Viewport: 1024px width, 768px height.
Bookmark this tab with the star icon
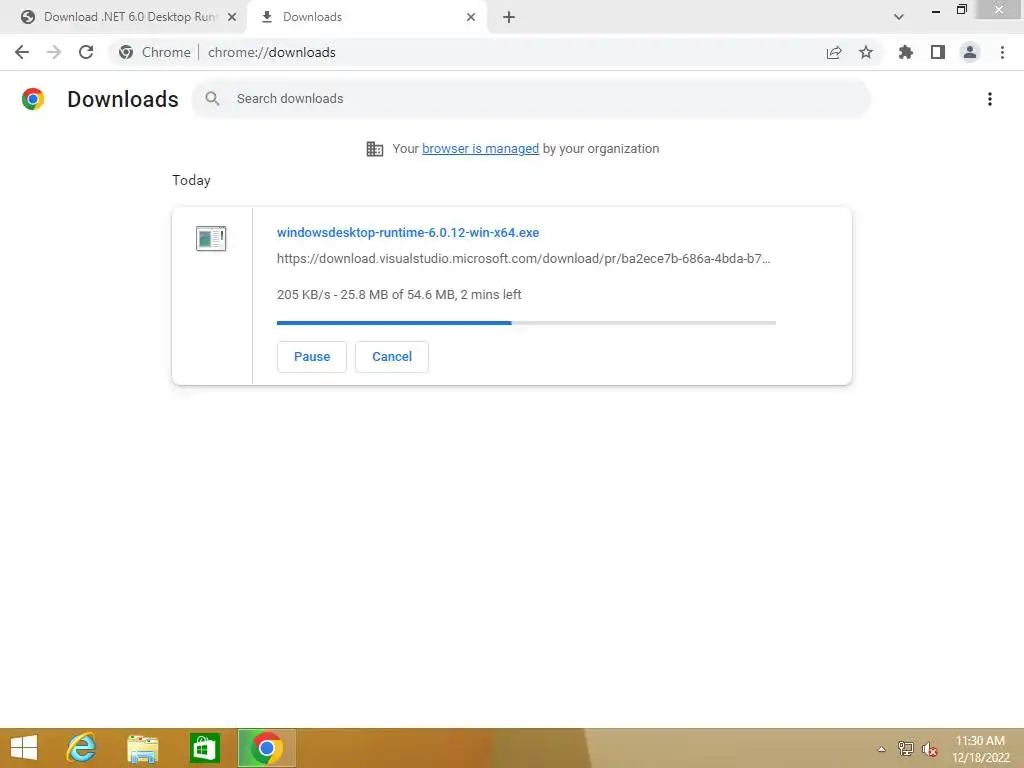(866, 52)
